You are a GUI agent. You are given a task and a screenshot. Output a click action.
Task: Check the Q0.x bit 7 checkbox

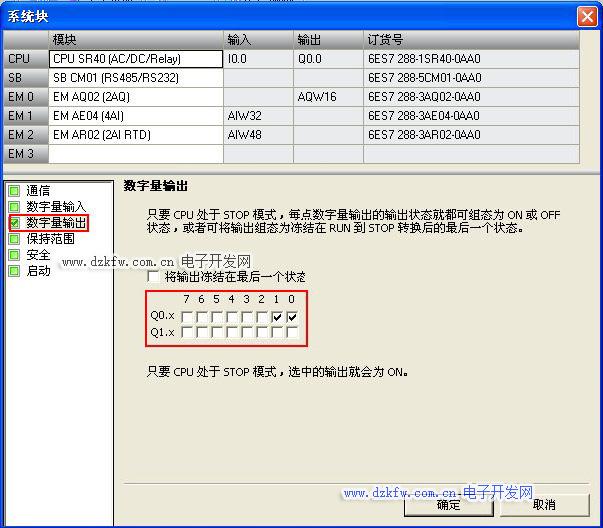click(187, 317)
